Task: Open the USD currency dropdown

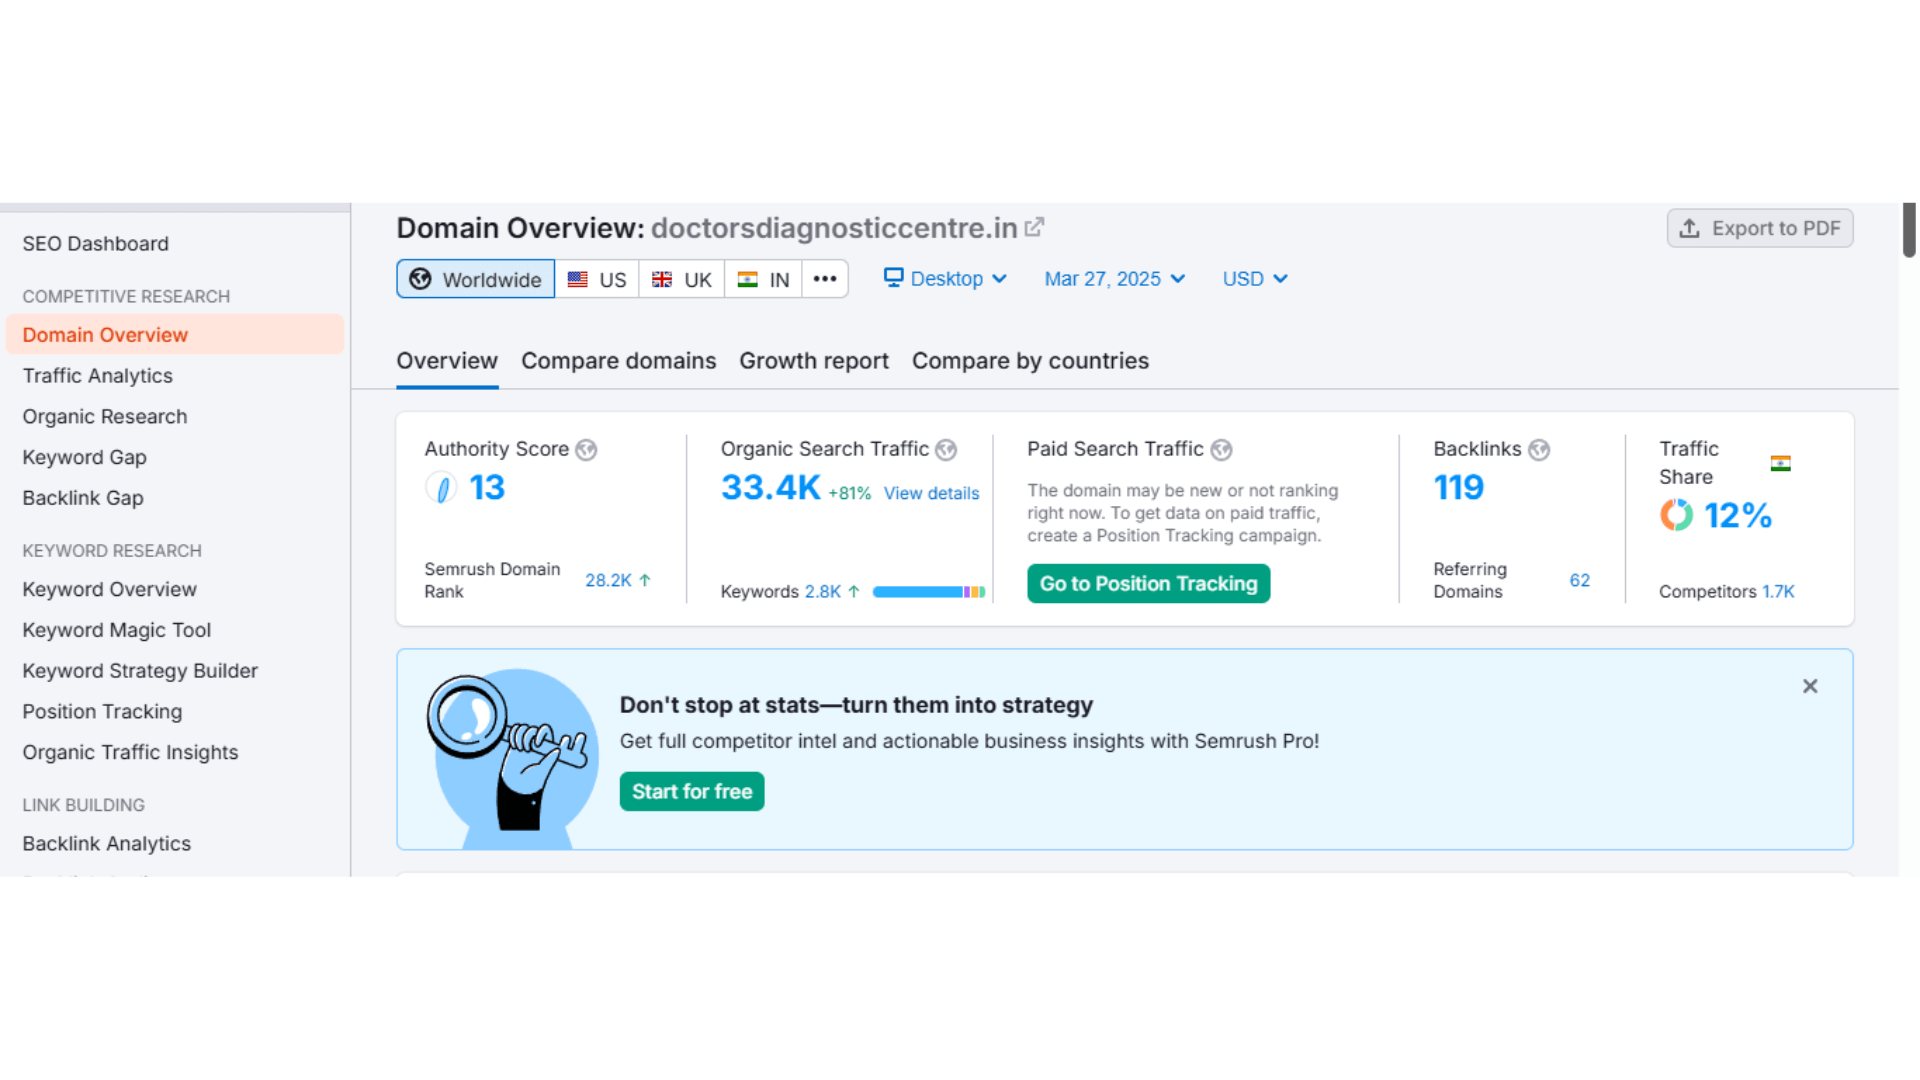Action: [x=1254, y=279]
